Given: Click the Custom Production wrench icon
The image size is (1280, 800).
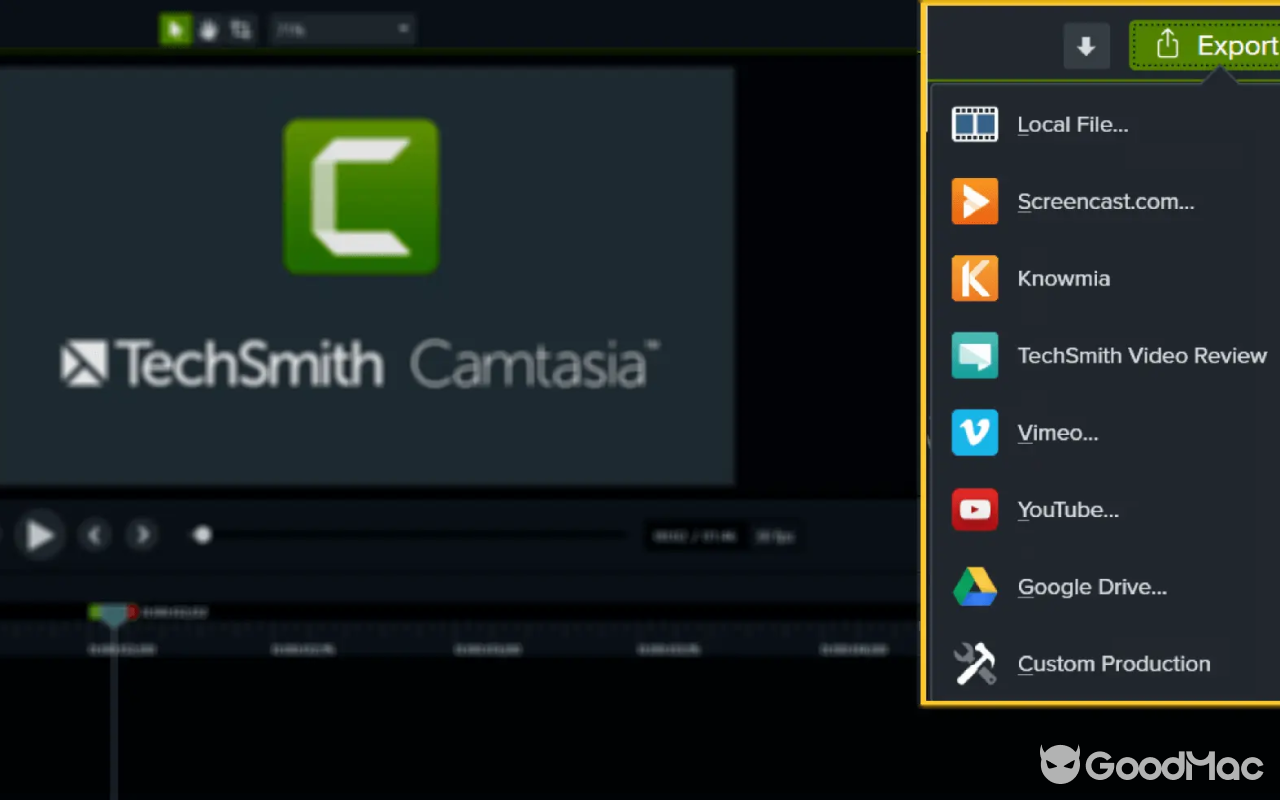Looking at the screenshot, I should (974, 663).
